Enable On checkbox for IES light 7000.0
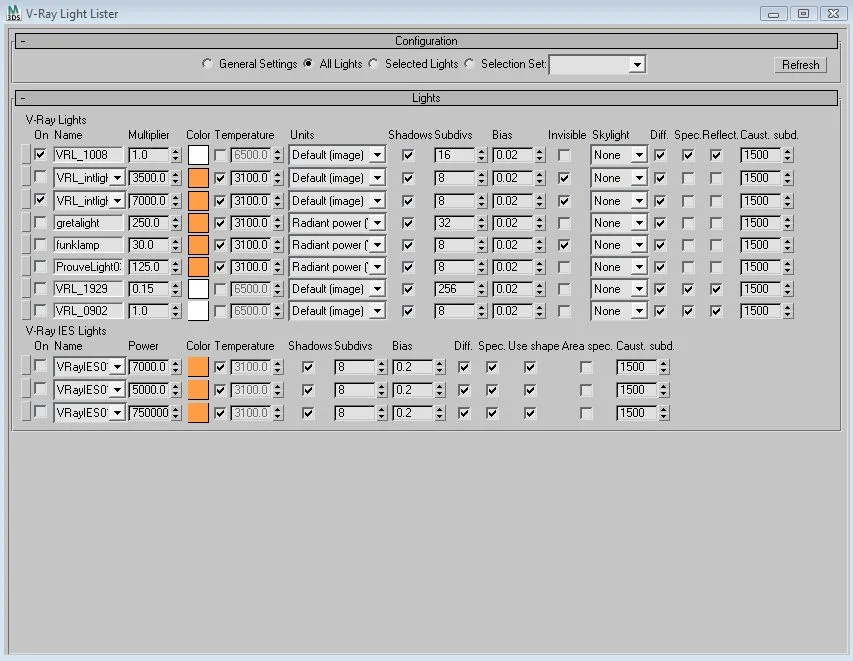This screenshot has width=853, height=661. (40, 366)
